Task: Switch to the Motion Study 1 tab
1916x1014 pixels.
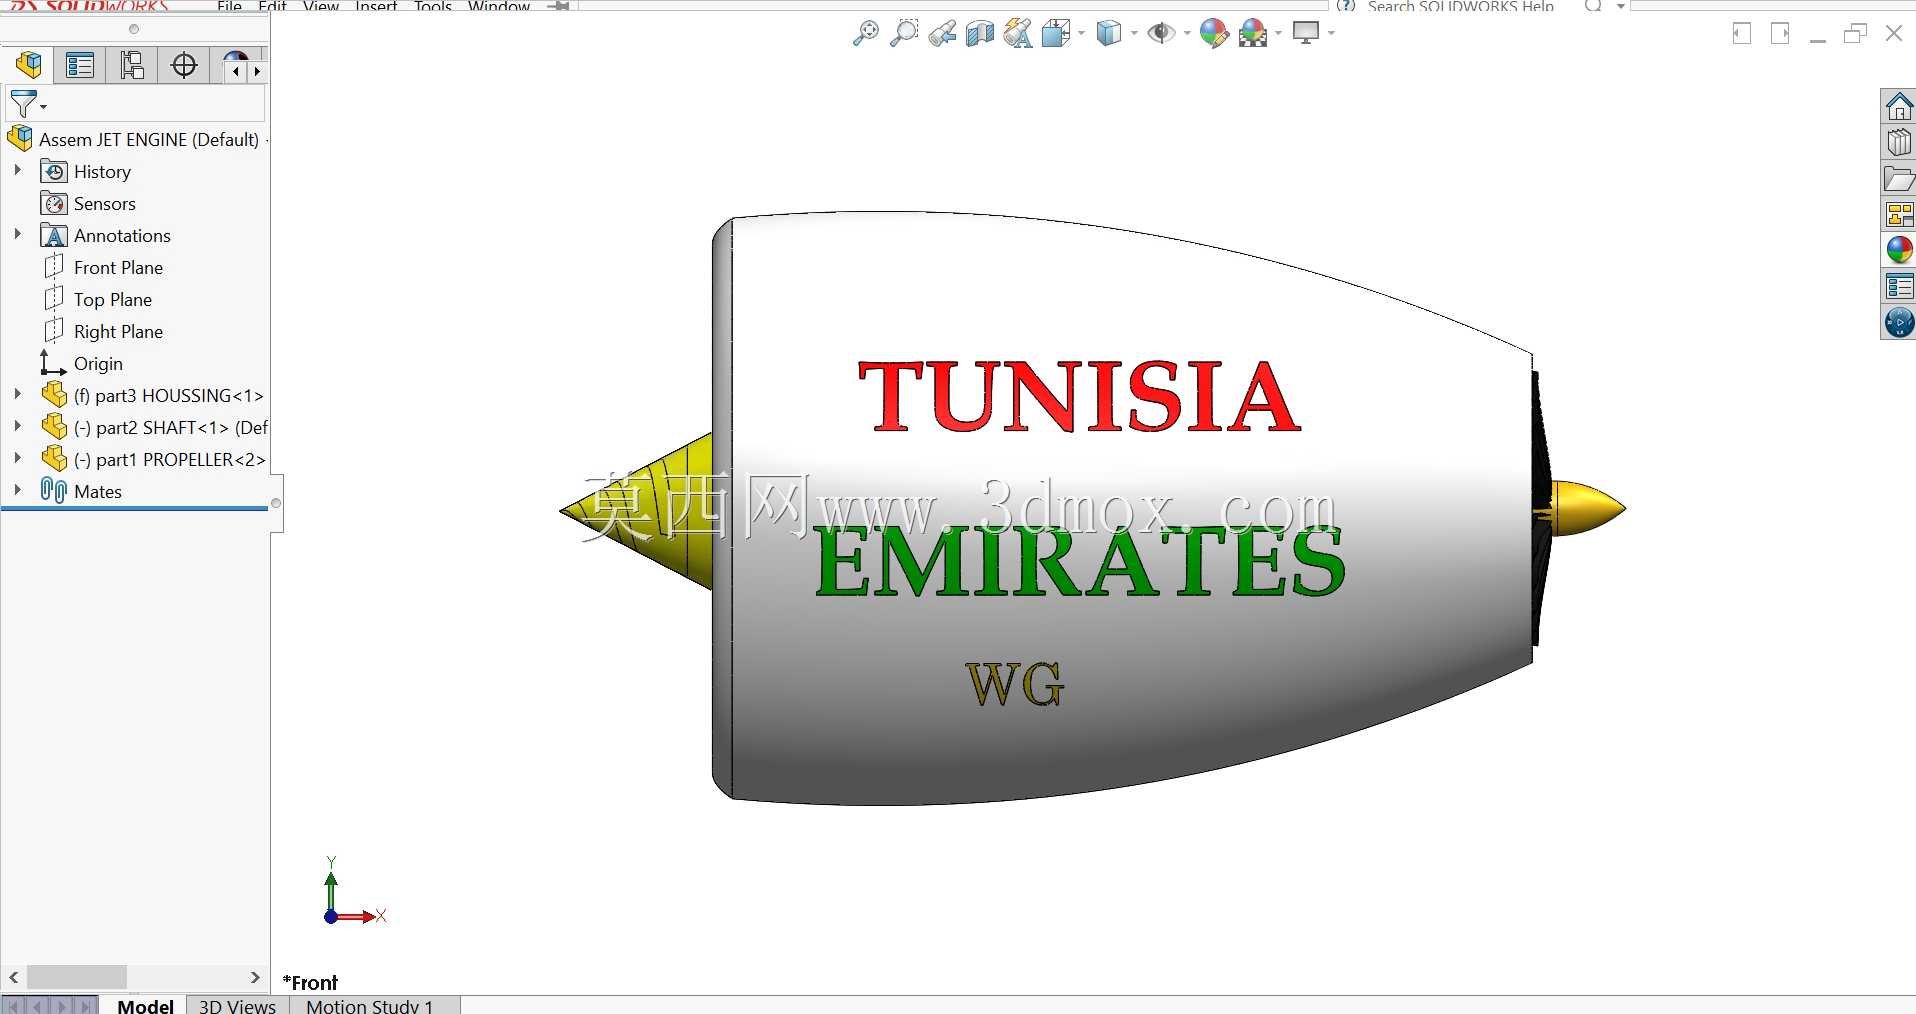Action: click(x=369, y=1005)
